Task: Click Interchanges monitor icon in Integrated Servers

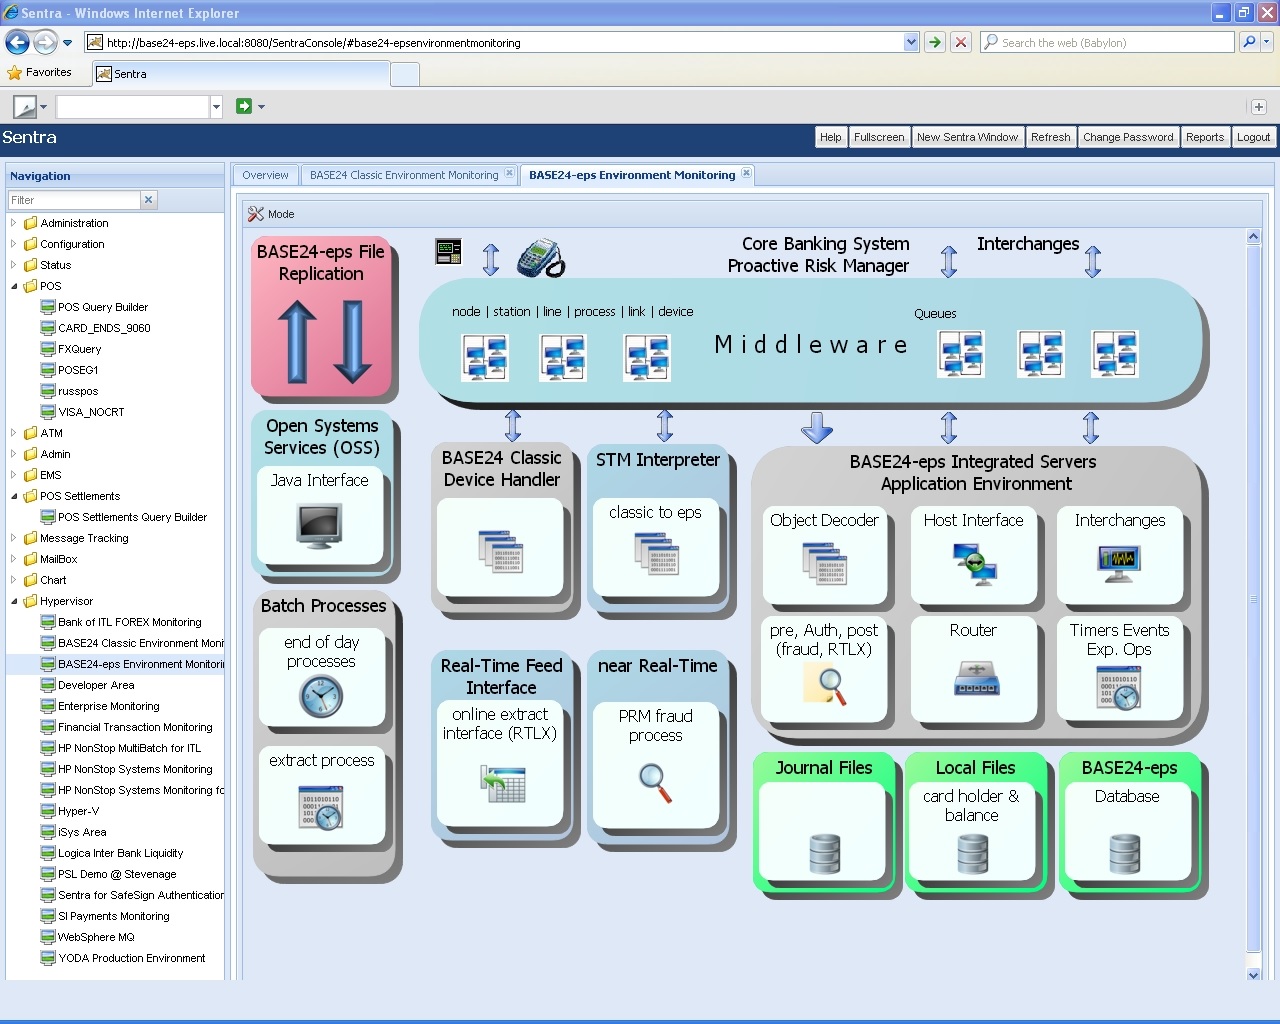Action: point(1119,564)
